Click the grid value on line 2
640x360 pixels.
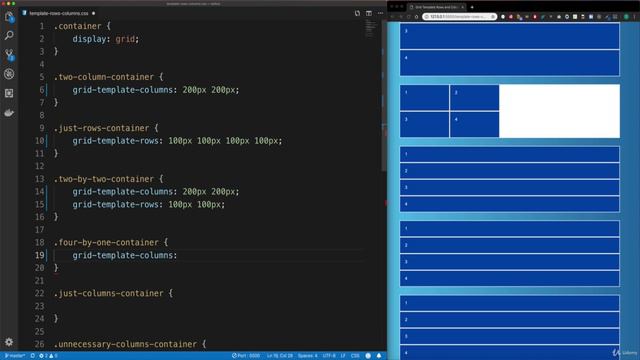coord(125,39)
